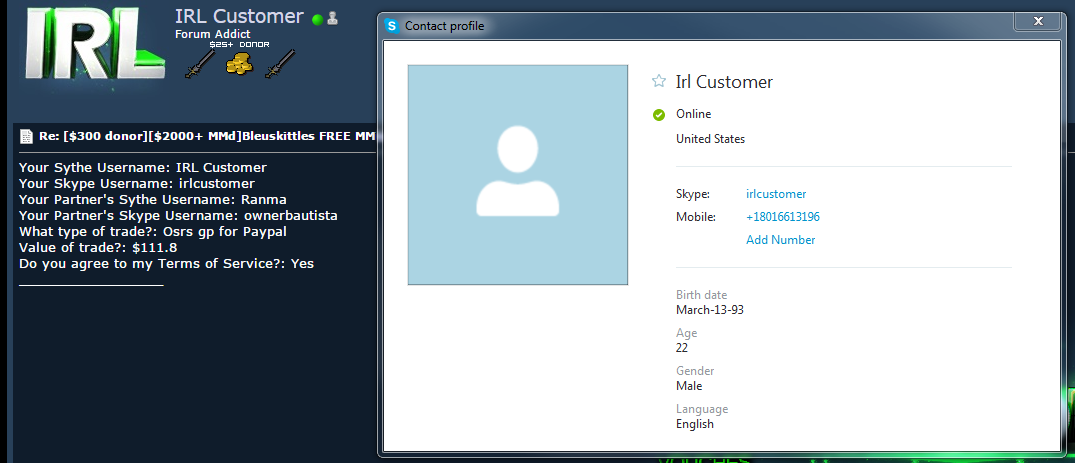The image size is (1075, 463).
Task: Click the Contact profile window title text
Action: [444, 26]
